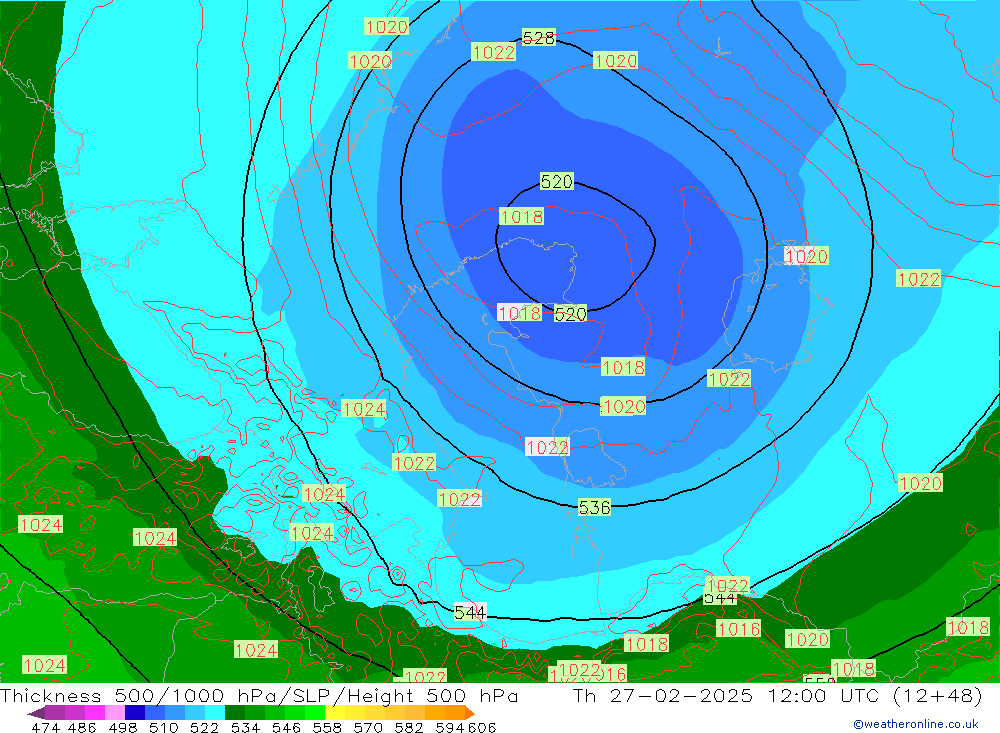The width and height of the screenshot is (1000, 733).
Task: Open the weatheronline.co.uk copyright link
Action: [x=916, y=724]
